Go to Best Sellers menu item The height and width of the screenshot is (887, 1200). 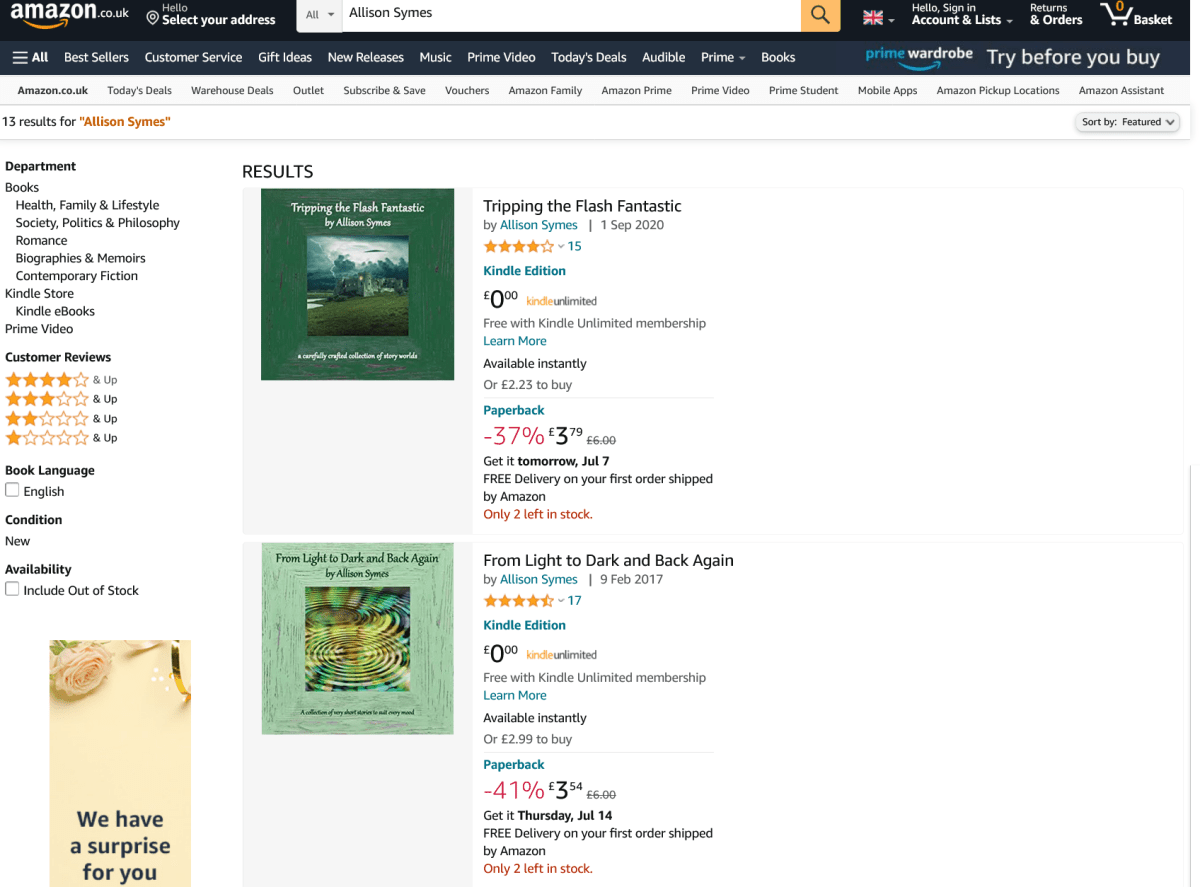(96, 57)
